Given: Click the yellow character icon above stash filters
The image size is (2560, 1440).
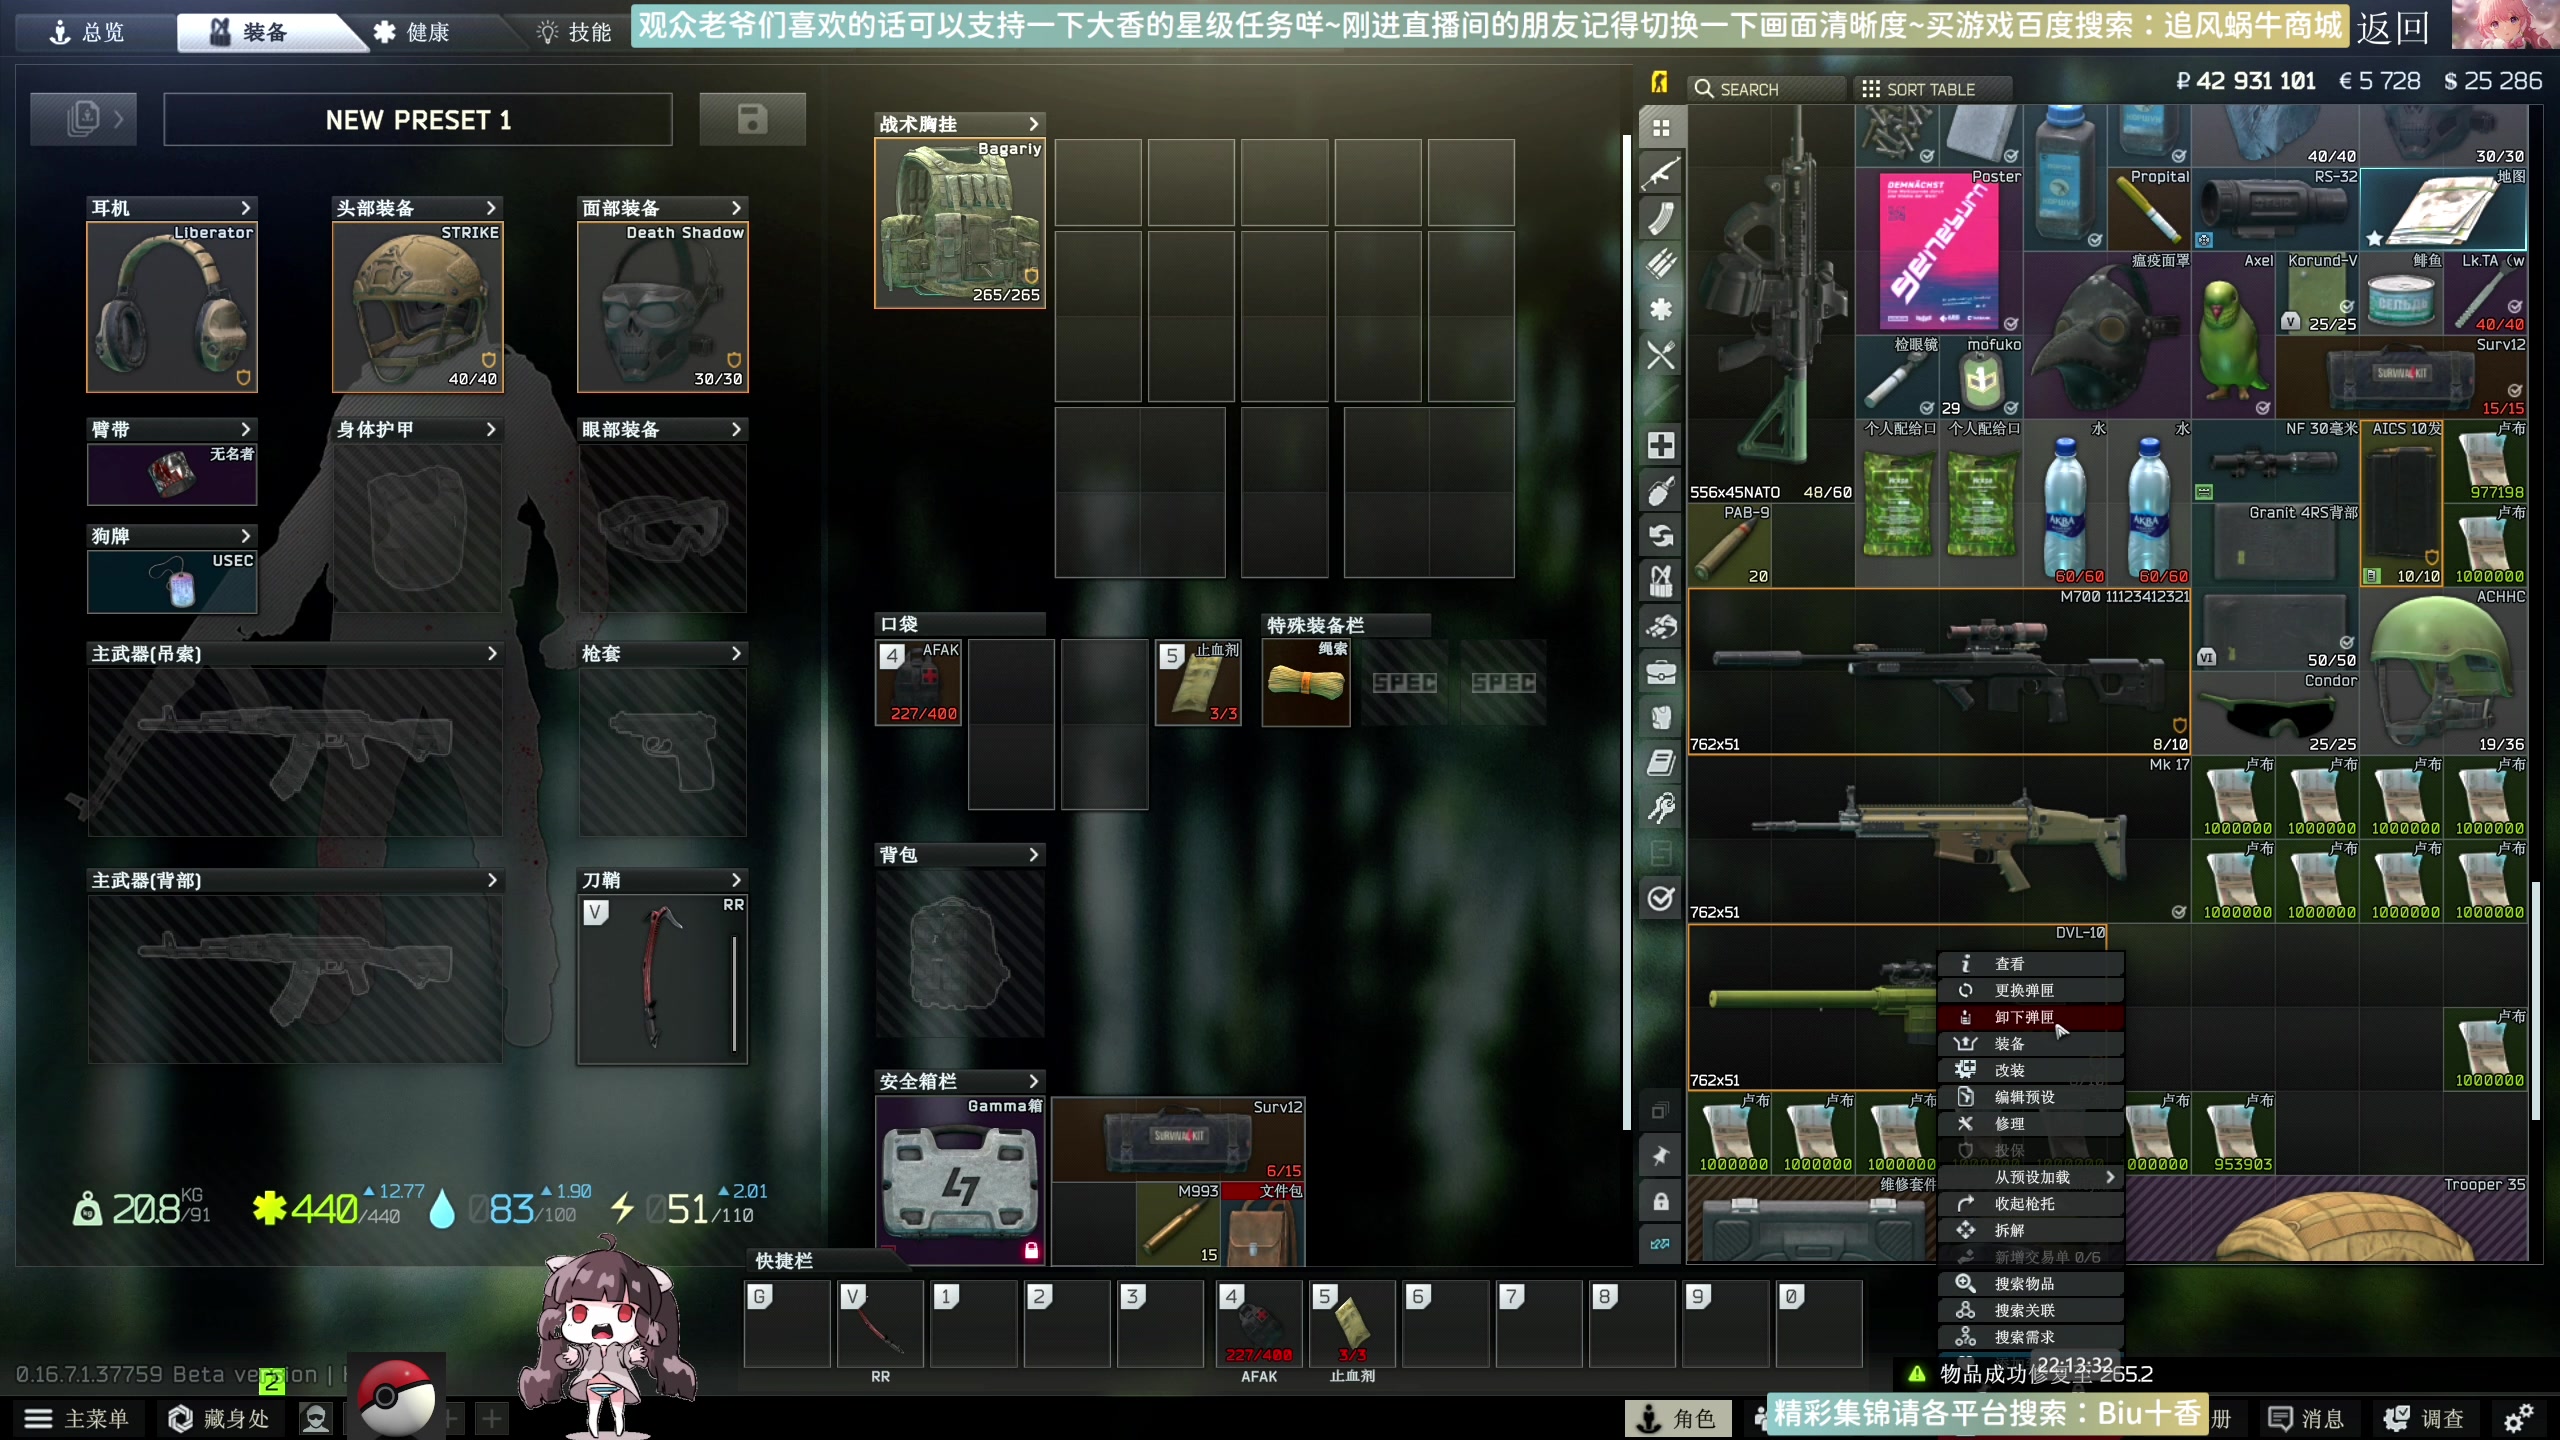Looking at the screenshot, I should (1659, 83).
